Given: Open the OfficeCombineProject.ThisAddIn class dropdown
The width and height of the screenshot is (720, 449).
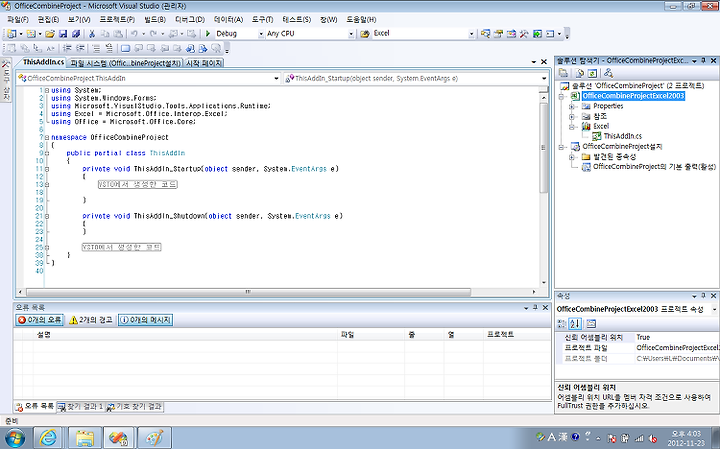Looking at the screenshot, I should 276,79.
